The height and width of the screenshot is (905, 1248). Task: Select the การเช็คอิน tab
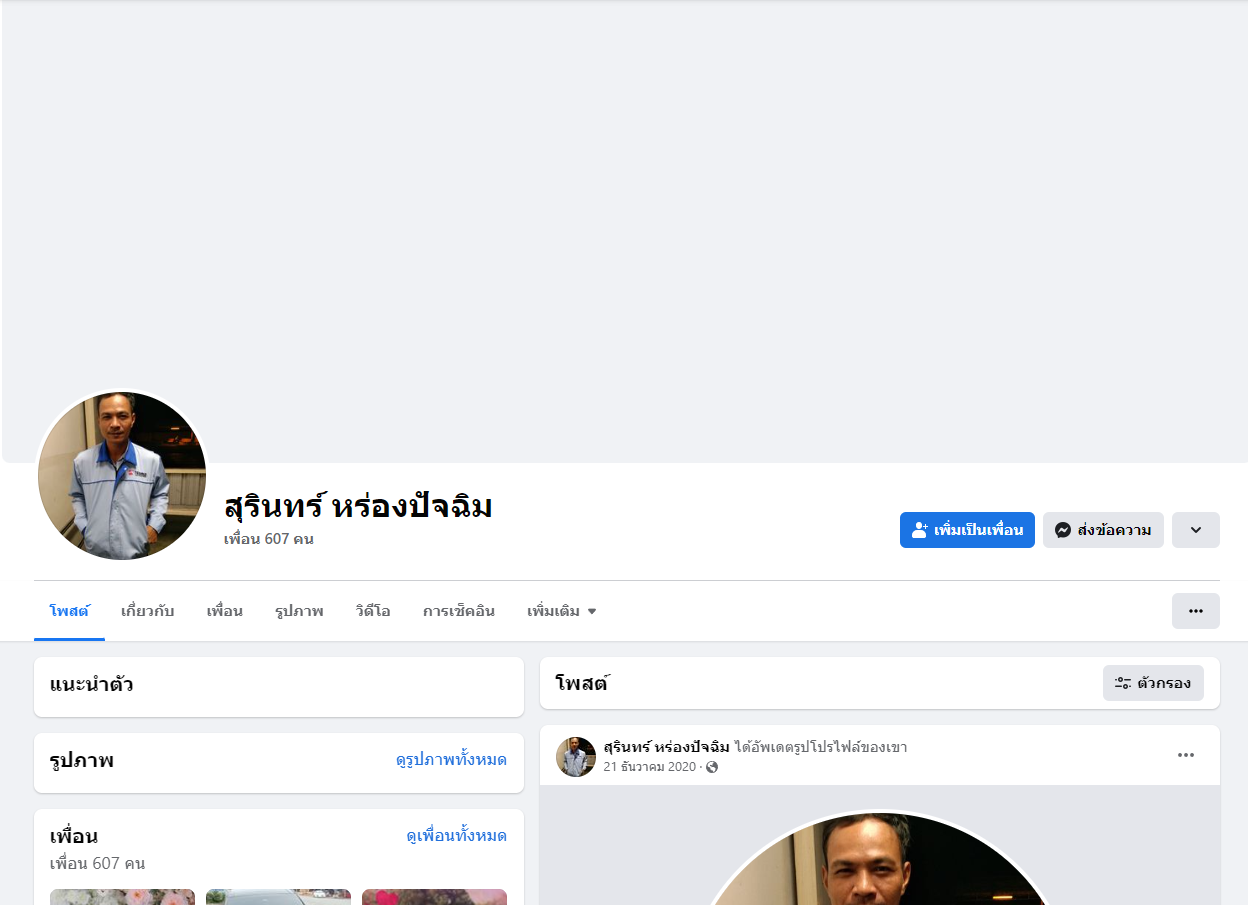(x=459, y=611)
